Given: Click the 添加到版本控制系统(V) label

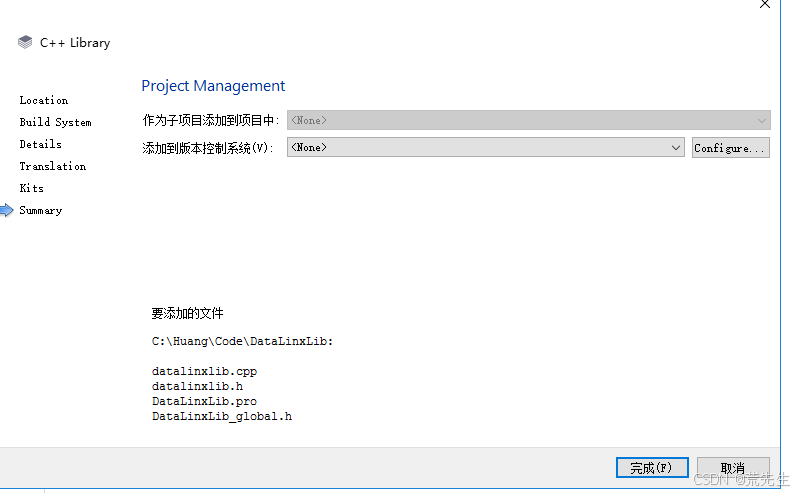Looking at the screenshot, I should pyautogui.click(x=208, y=148).
